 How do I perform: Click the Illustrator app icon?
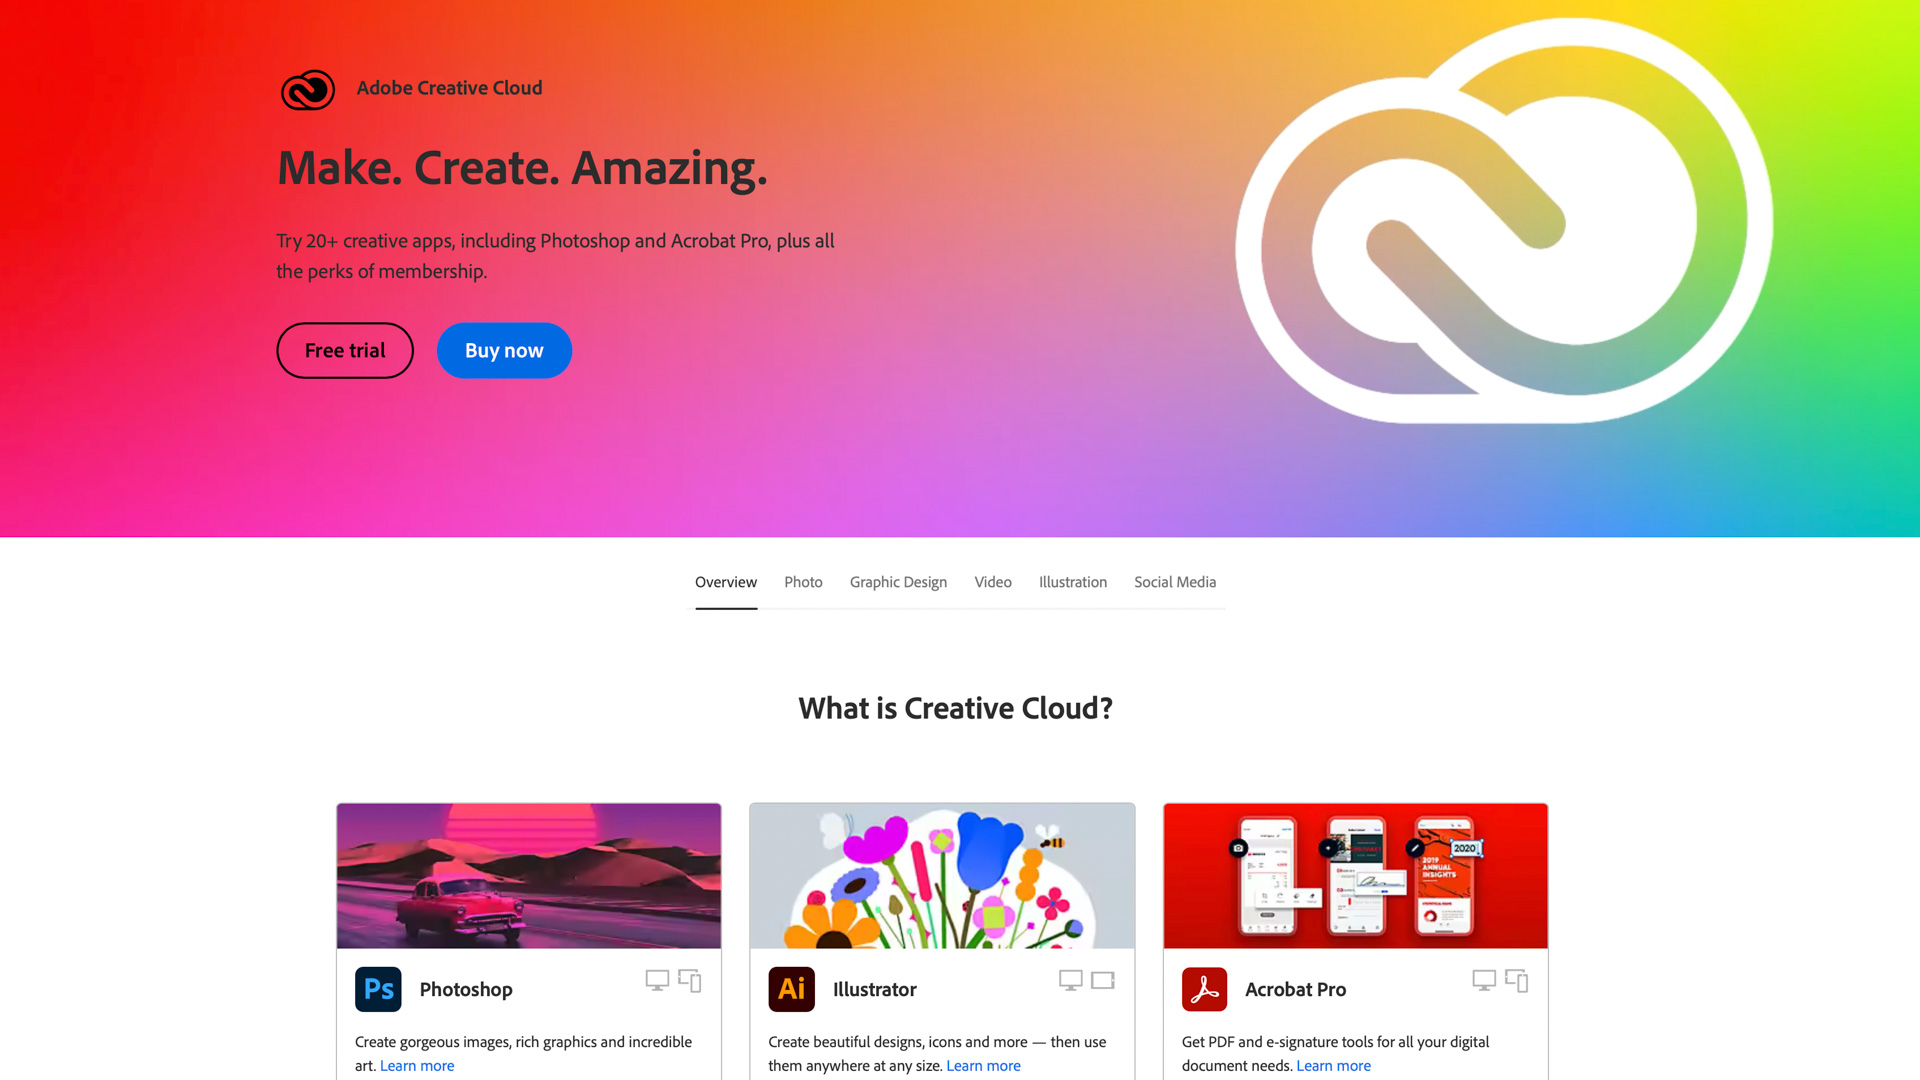tap(791, 989)
